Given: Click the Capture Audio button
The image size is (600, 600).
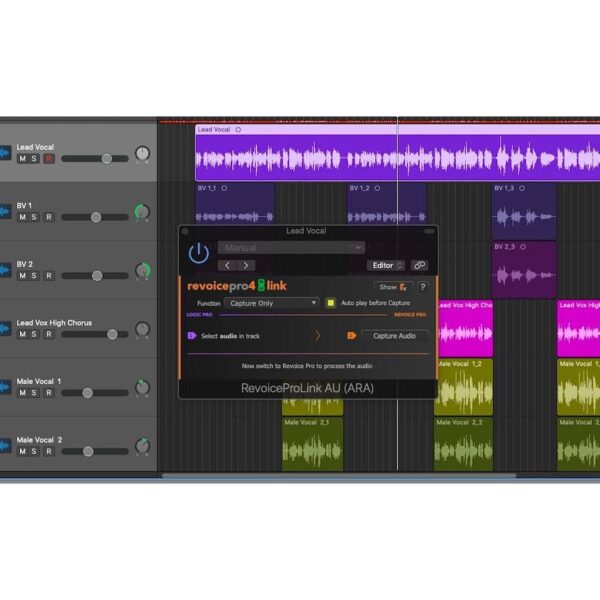Looking at the screenshot, I should [x=395, y=336].
